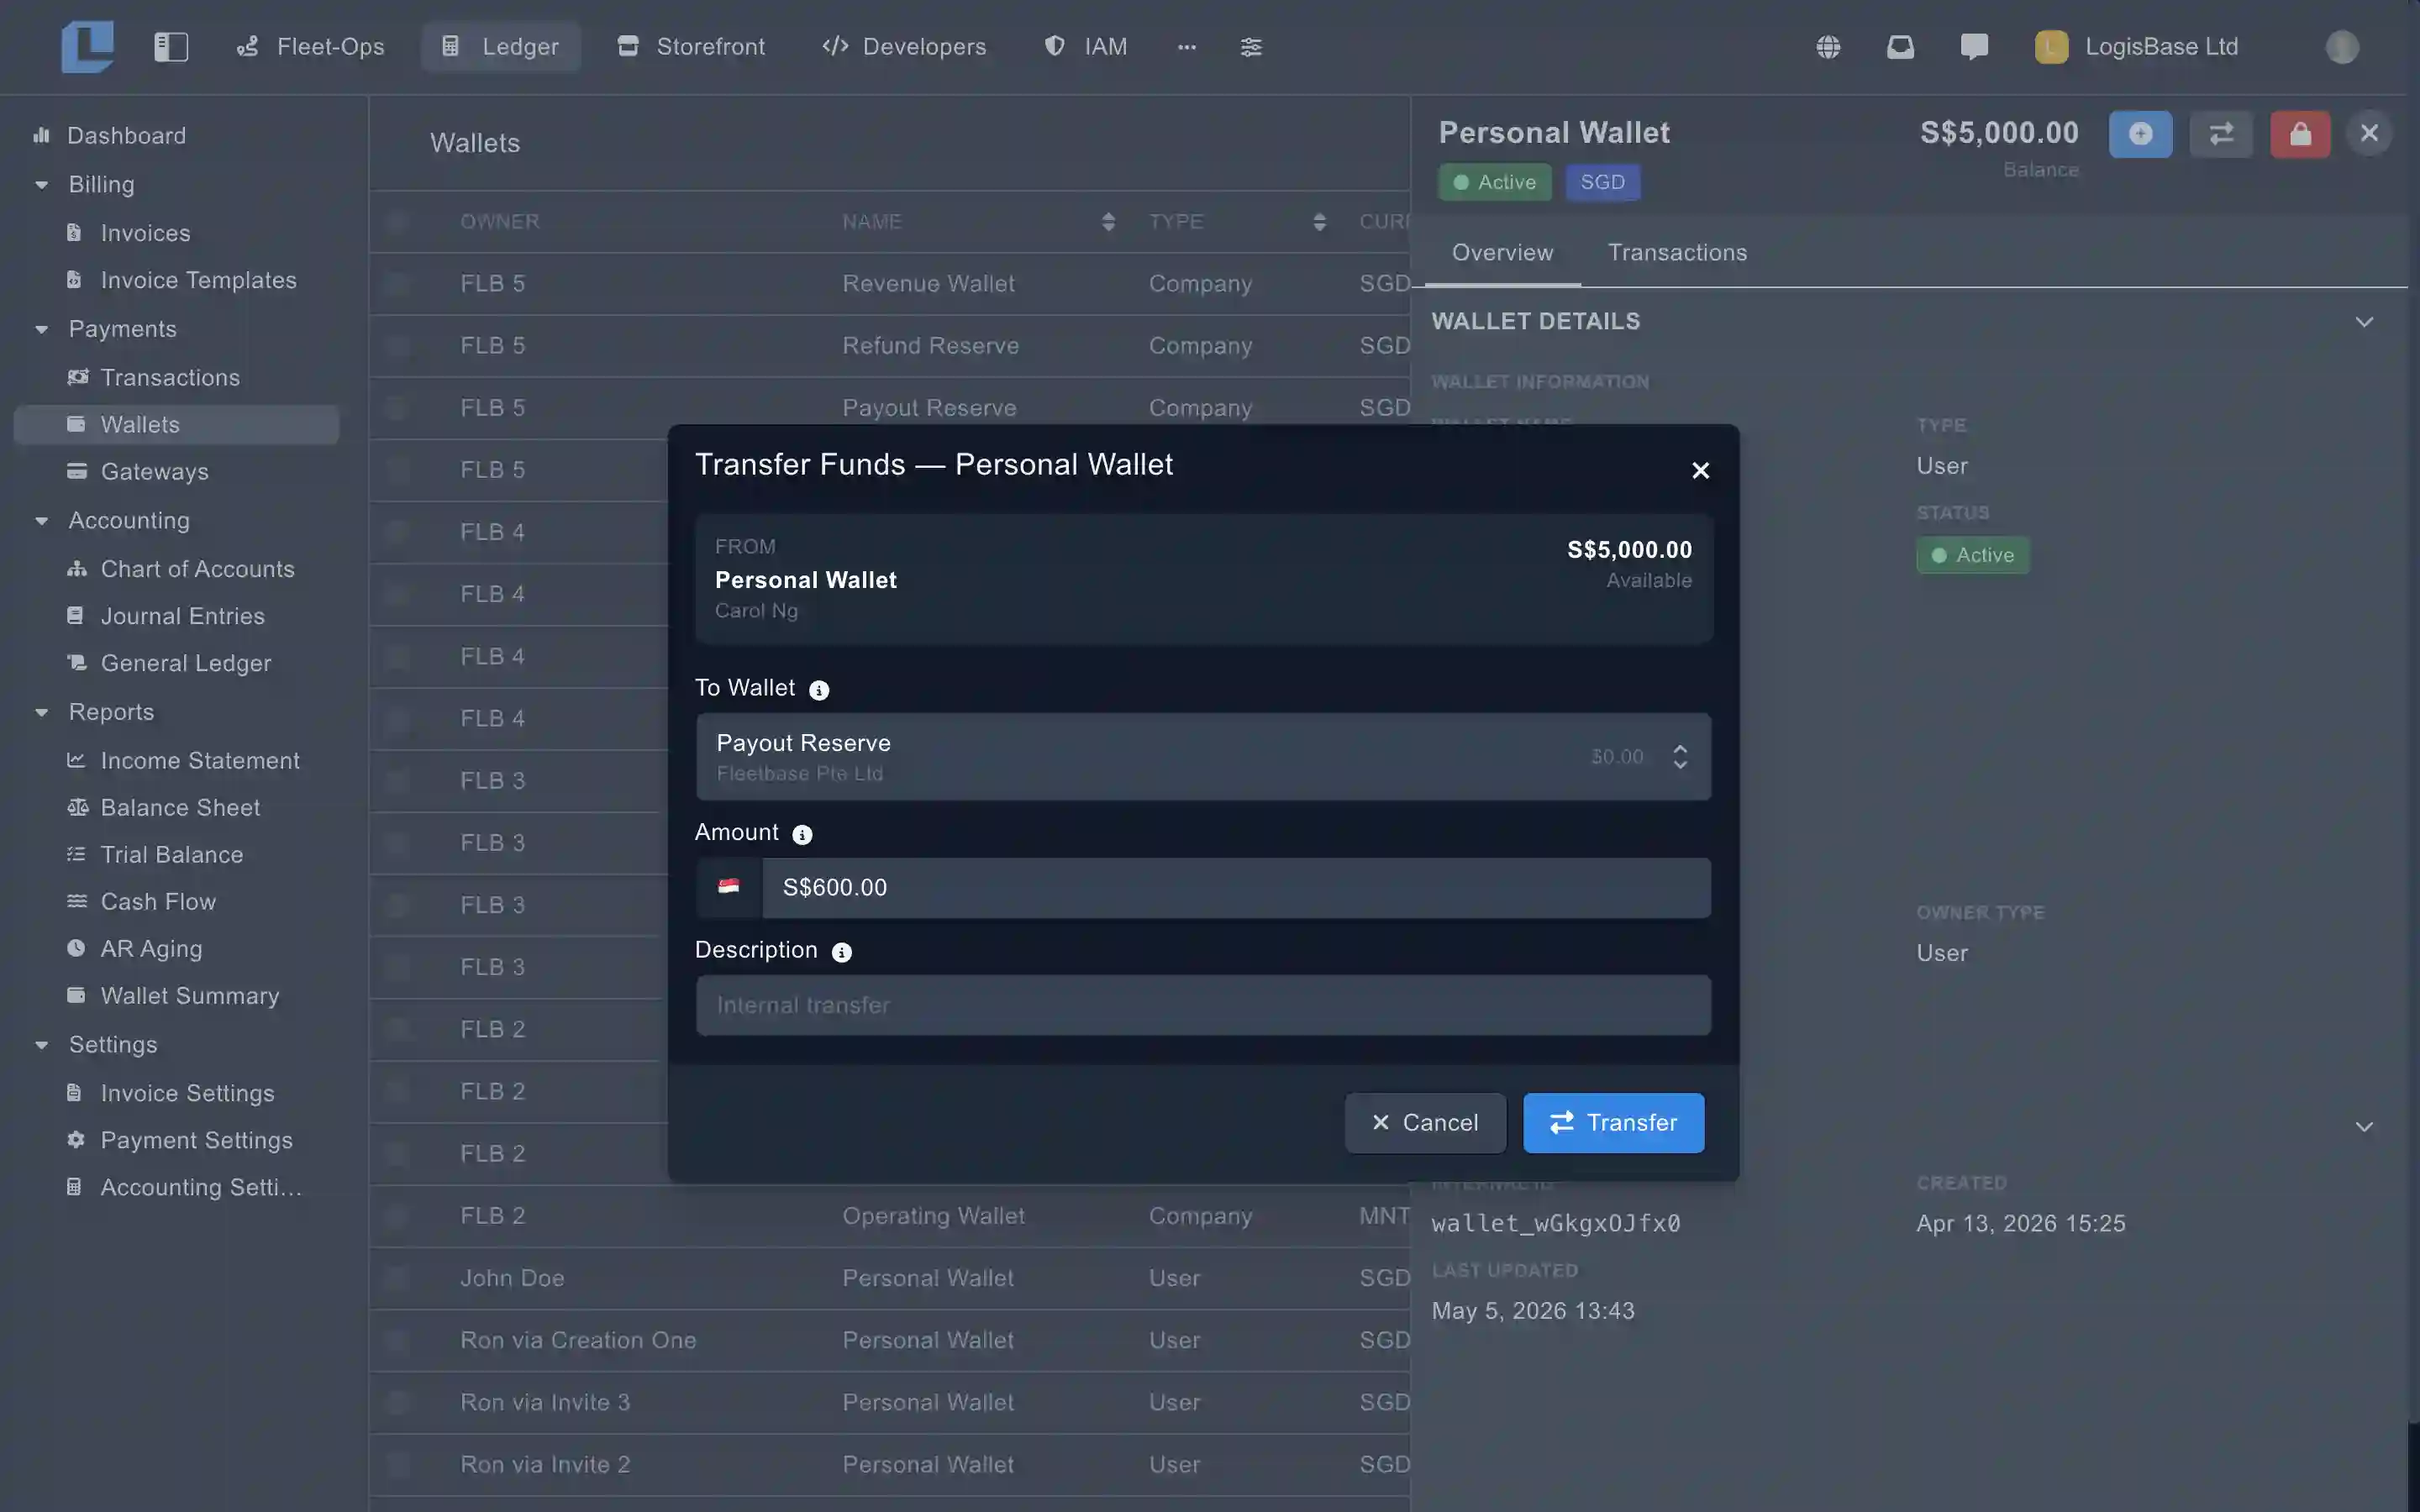Click the blue add funds icon button
This screenshot has width=2420, height=1512.
click(x=2140, y=134)
